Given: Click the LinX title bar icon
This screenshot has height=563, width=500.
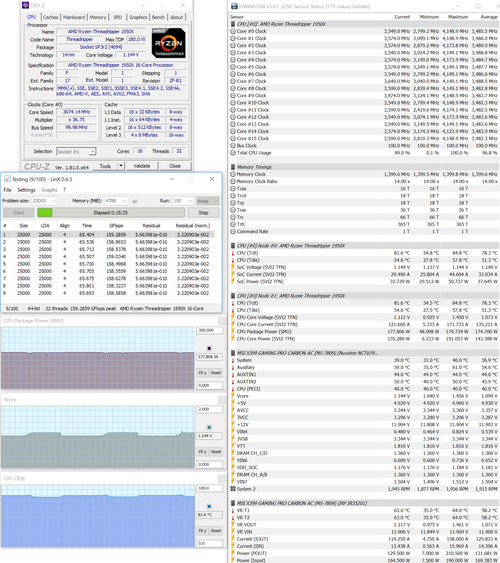Looking at the screenshot, I should (x=7, y=179).
